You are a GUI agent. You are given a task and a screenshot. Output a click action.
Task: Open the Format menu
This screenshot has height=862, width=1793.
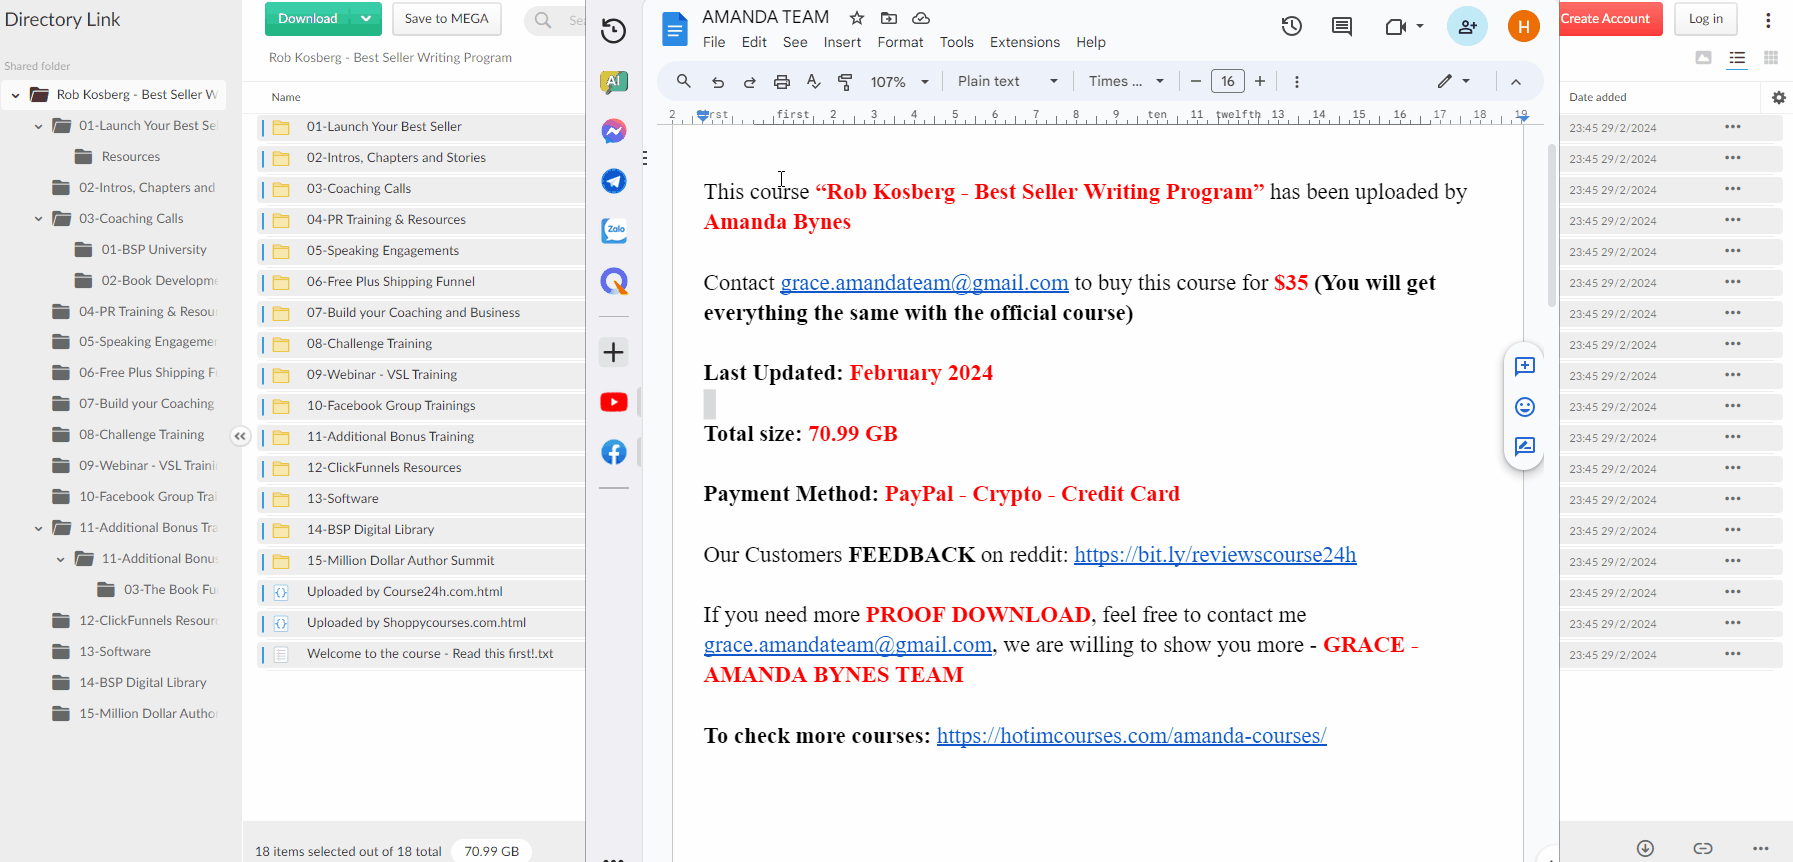point(900,42)
